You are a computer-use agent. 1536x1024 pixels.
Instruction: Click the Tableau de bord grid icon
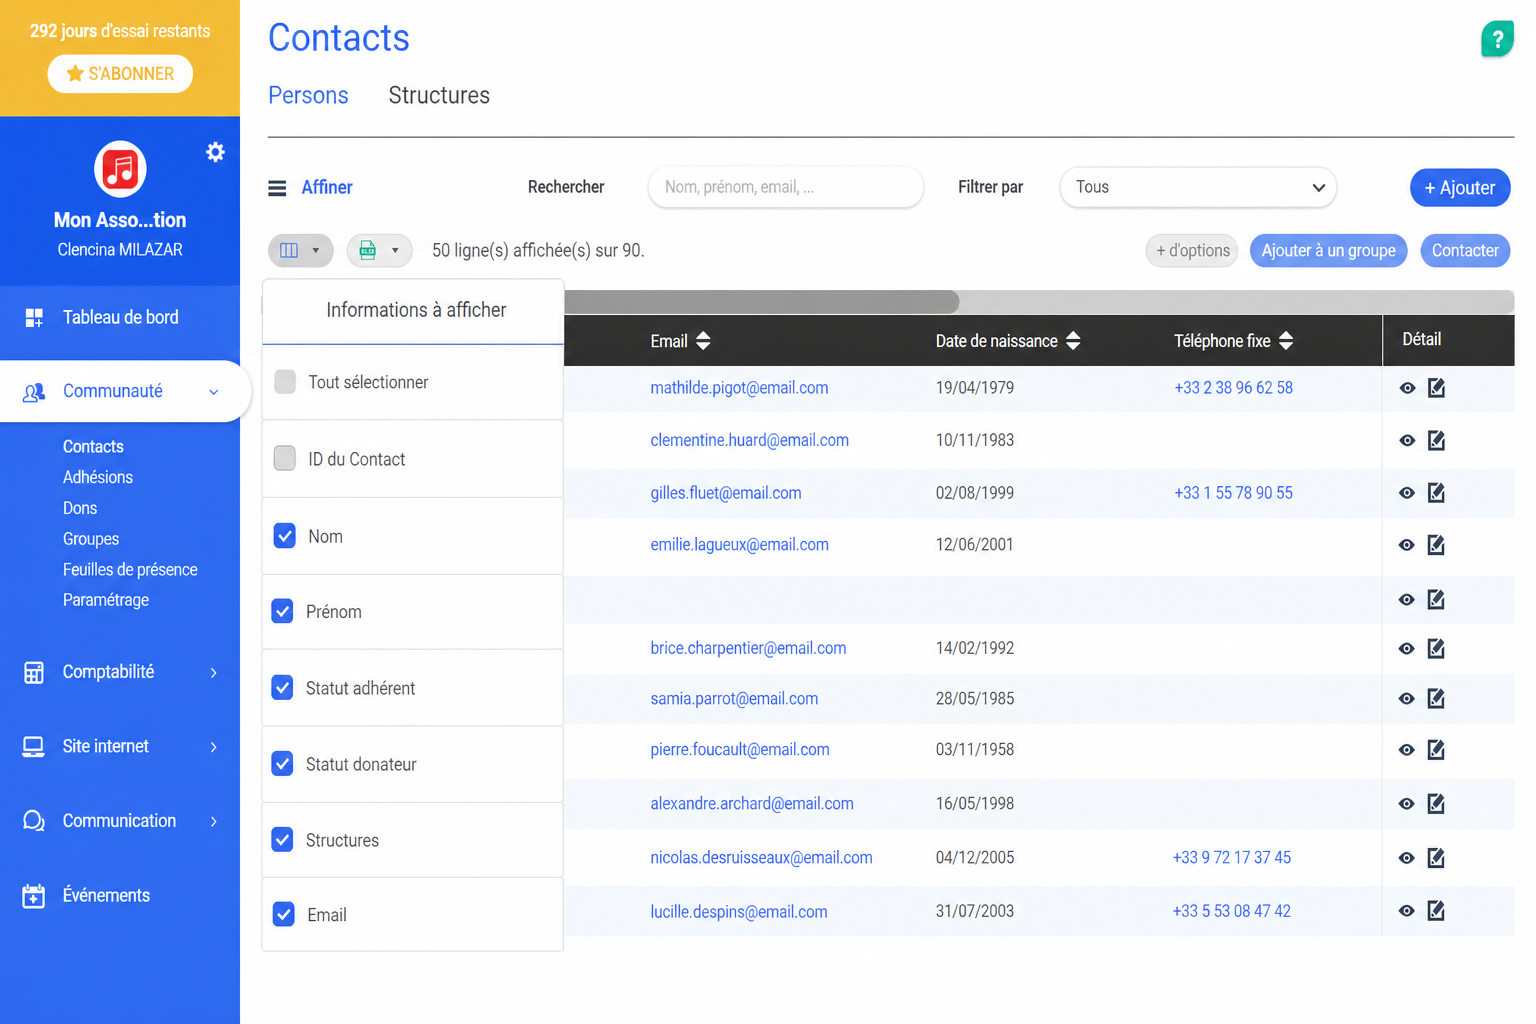point(34,317)
